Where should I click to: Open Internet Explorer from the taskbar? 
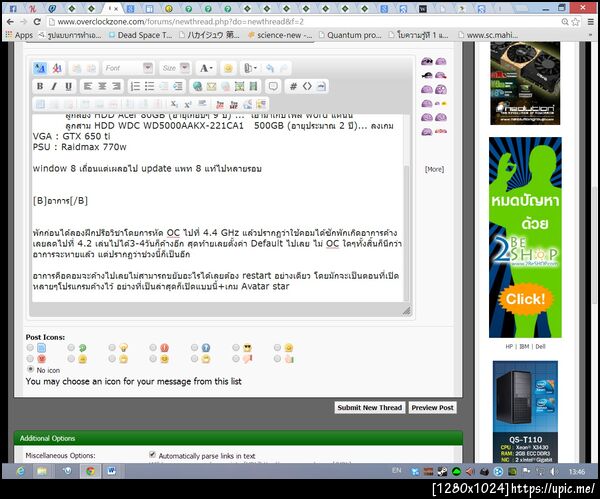point(20,471)
